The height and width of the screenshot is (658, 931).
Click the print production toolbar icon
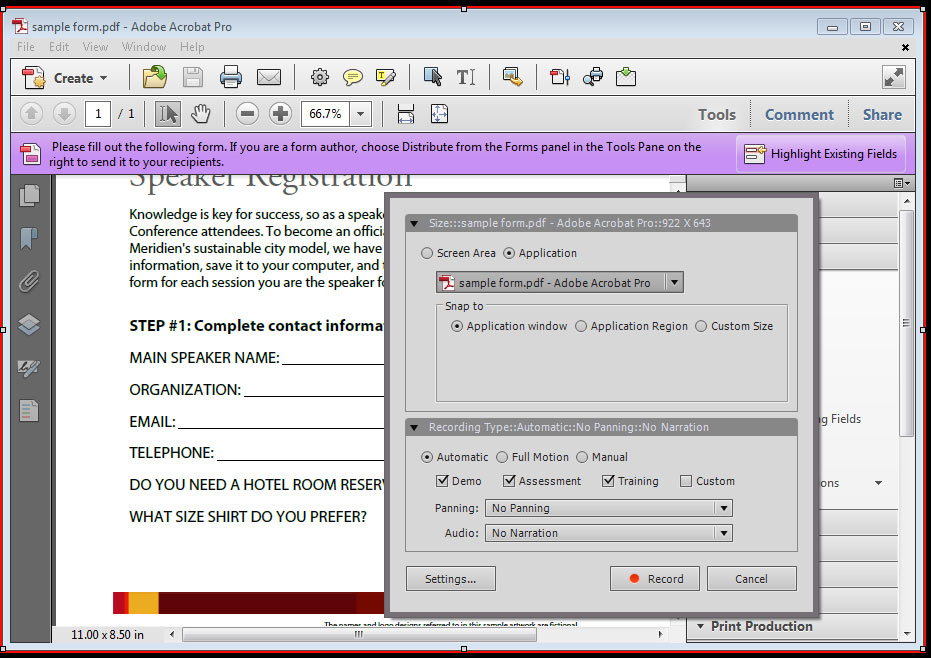(593, 77)
